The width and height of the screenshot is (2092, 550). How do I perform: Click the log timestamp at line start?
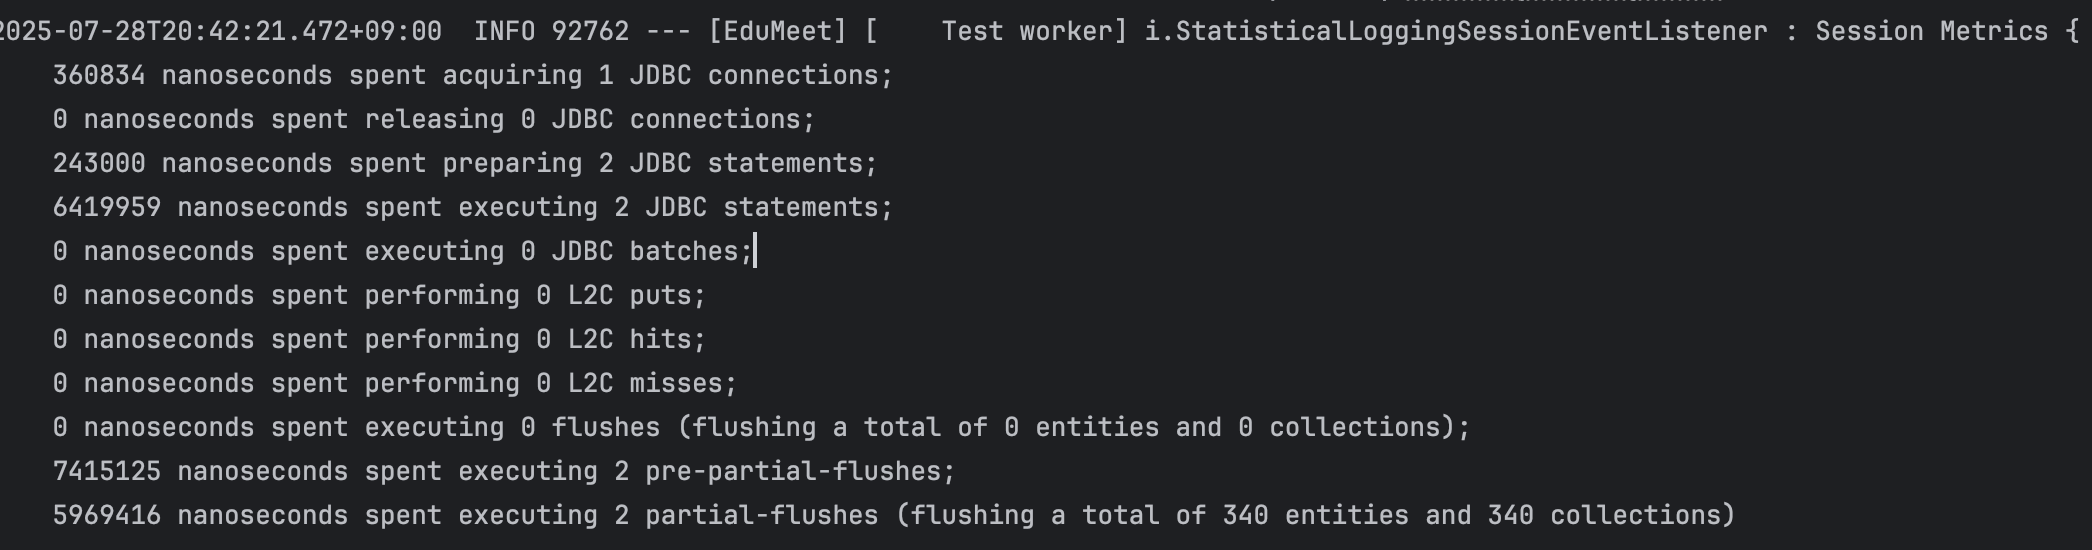tap(218, 31)
